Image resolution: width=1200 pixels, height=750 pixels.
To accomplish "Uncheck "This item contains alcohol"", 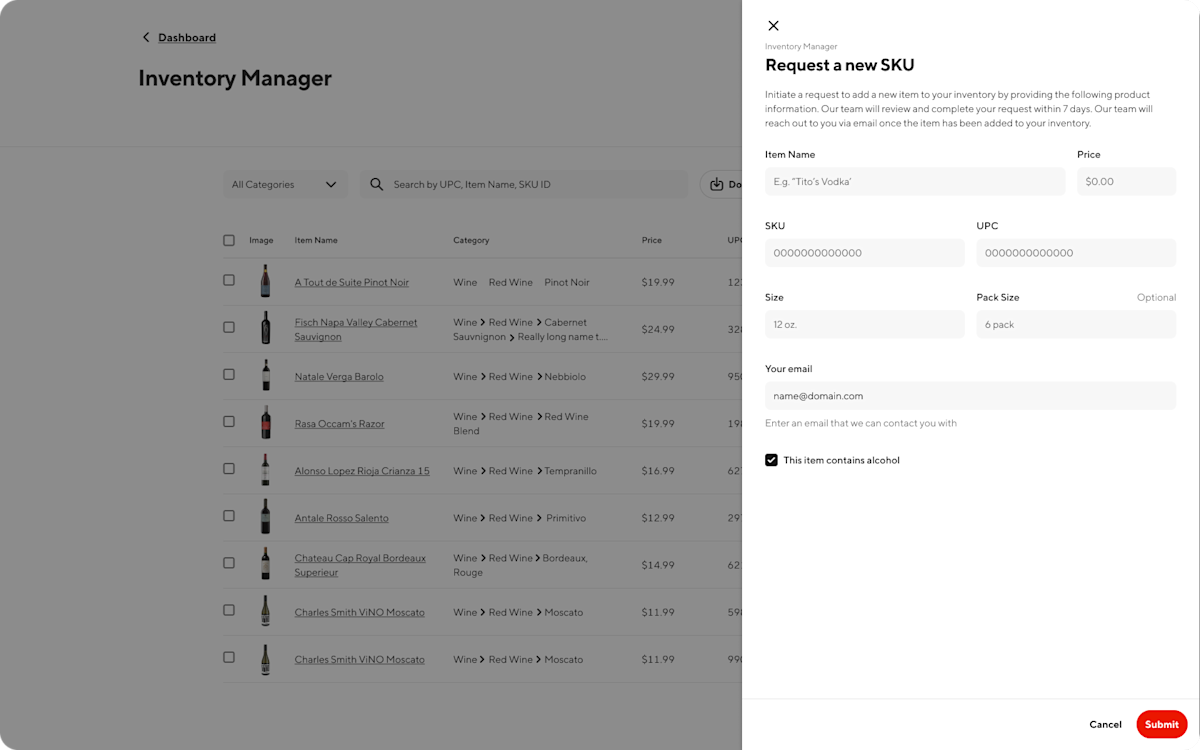I will 771,460.
